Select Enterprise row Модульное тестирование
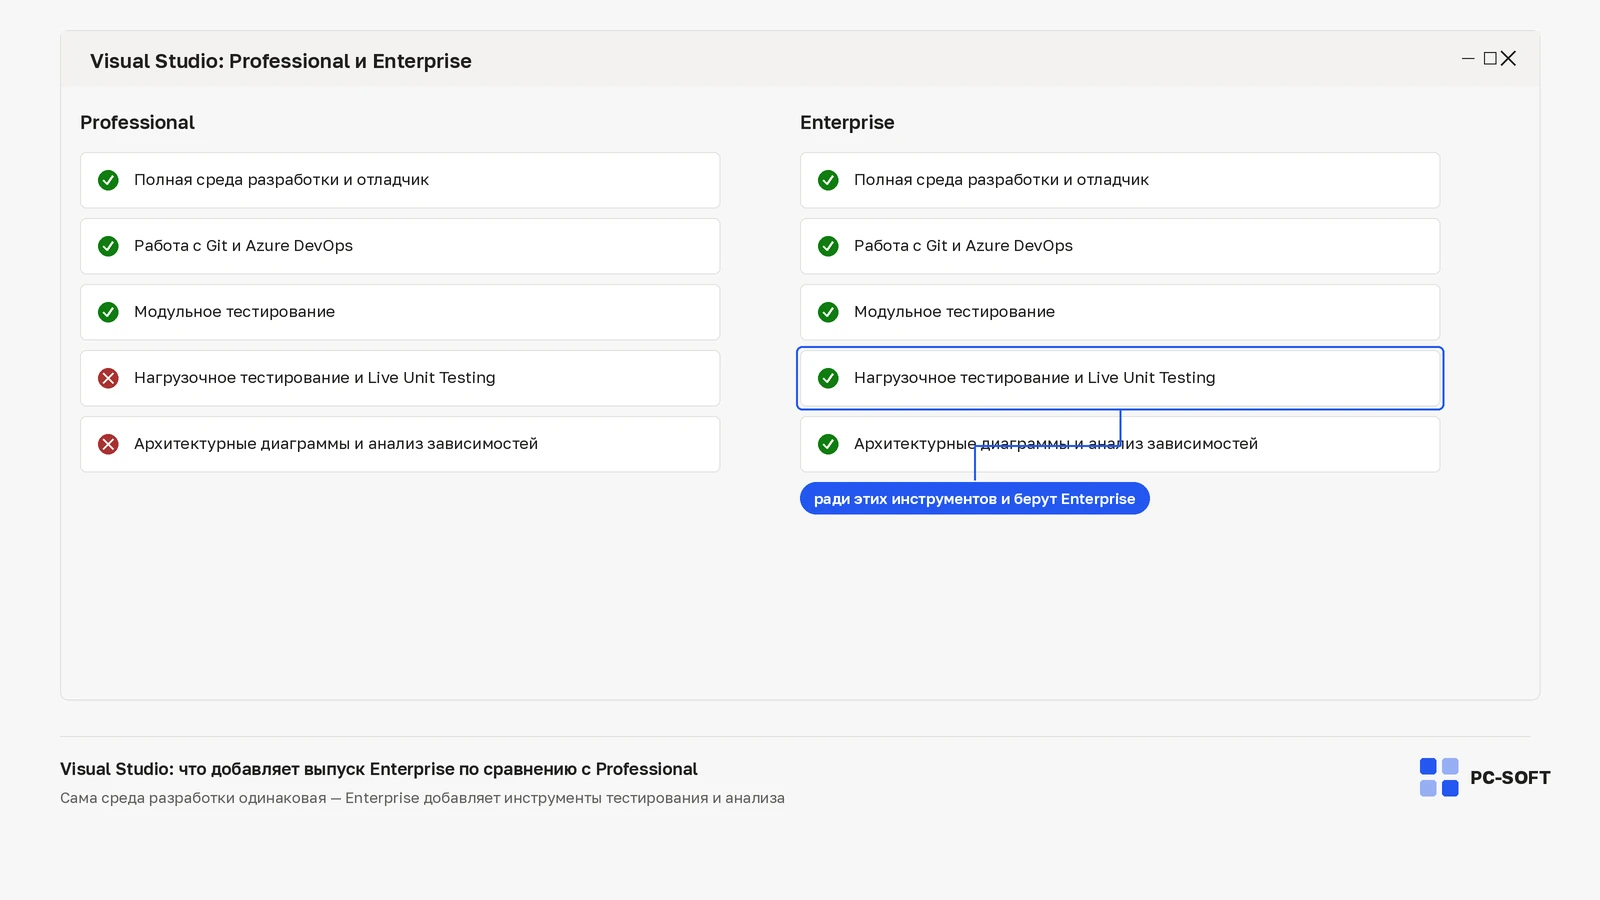The image size is (1600, 900). tap(1120, 312)
